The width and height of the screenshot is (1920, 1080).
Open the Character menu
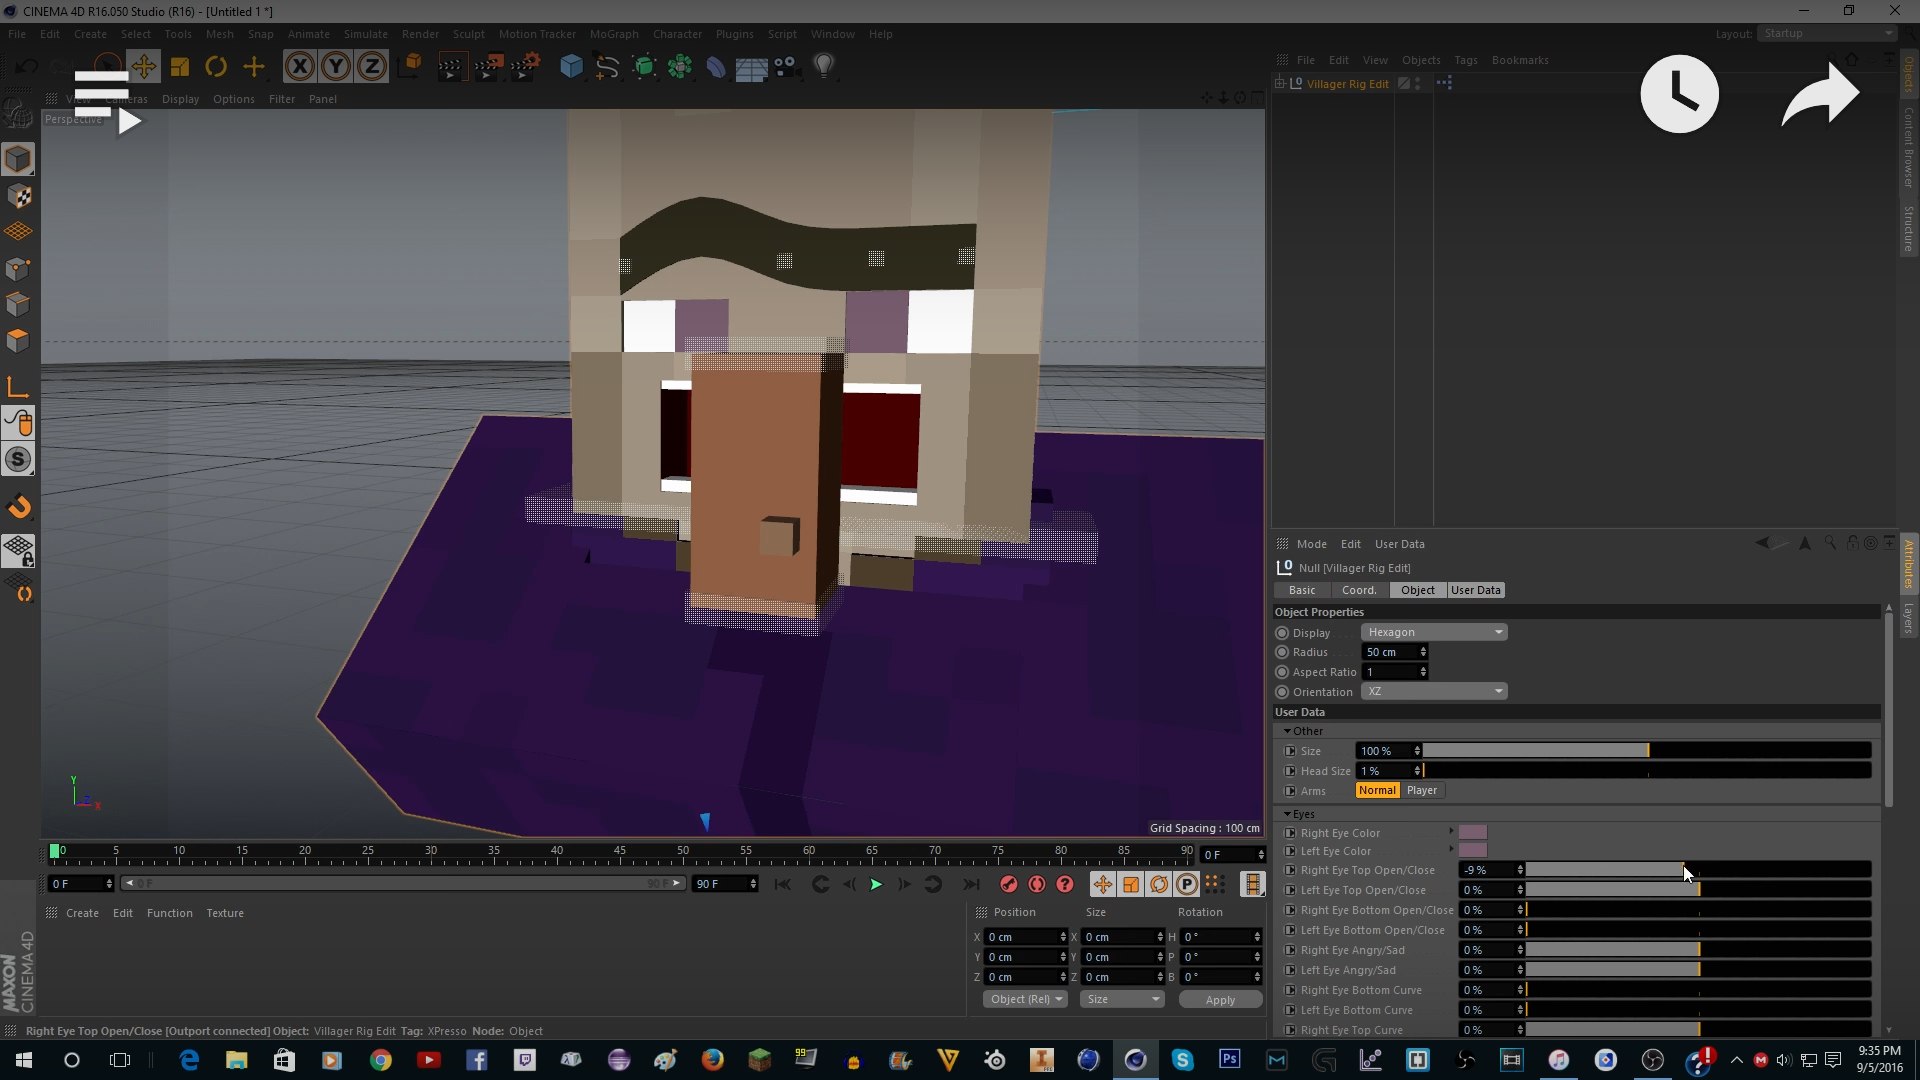pos(677,34)
